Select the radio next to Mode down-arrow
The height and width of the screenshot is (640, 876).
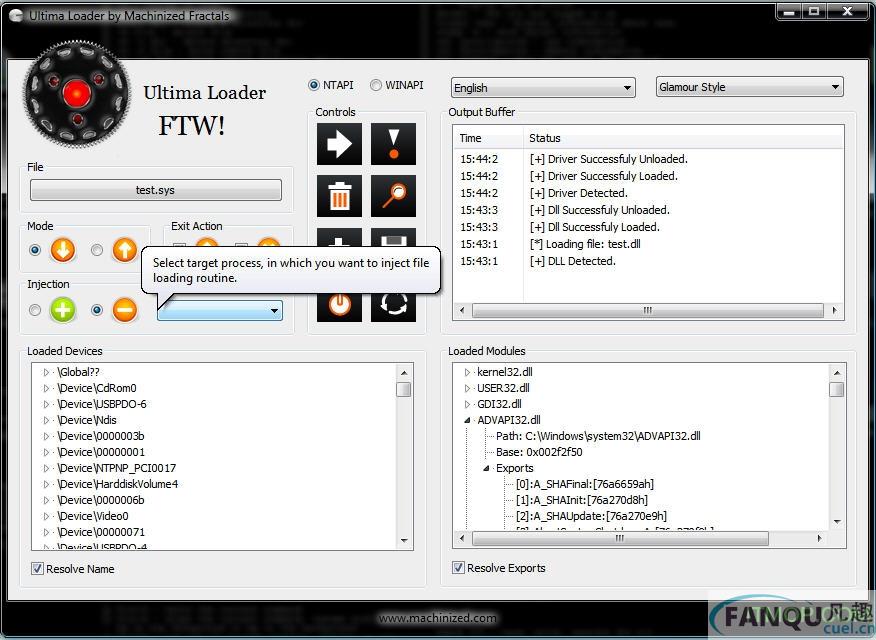35,250
